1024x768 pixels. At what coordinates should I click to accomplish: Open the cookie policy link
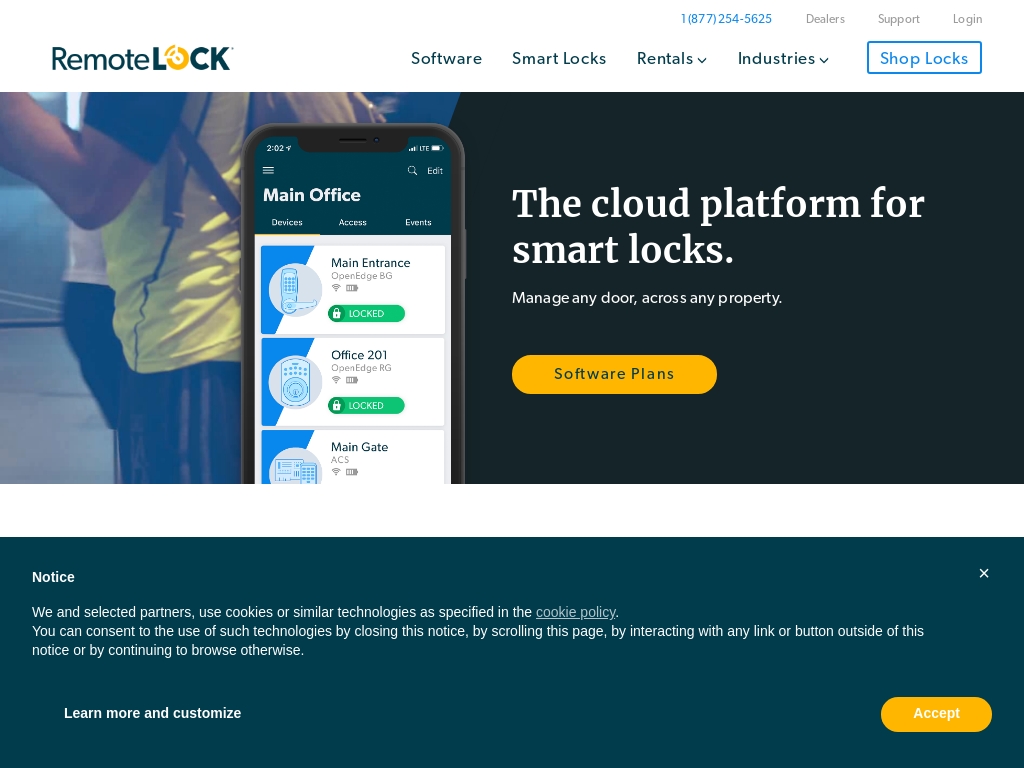[x=575, y=612]
